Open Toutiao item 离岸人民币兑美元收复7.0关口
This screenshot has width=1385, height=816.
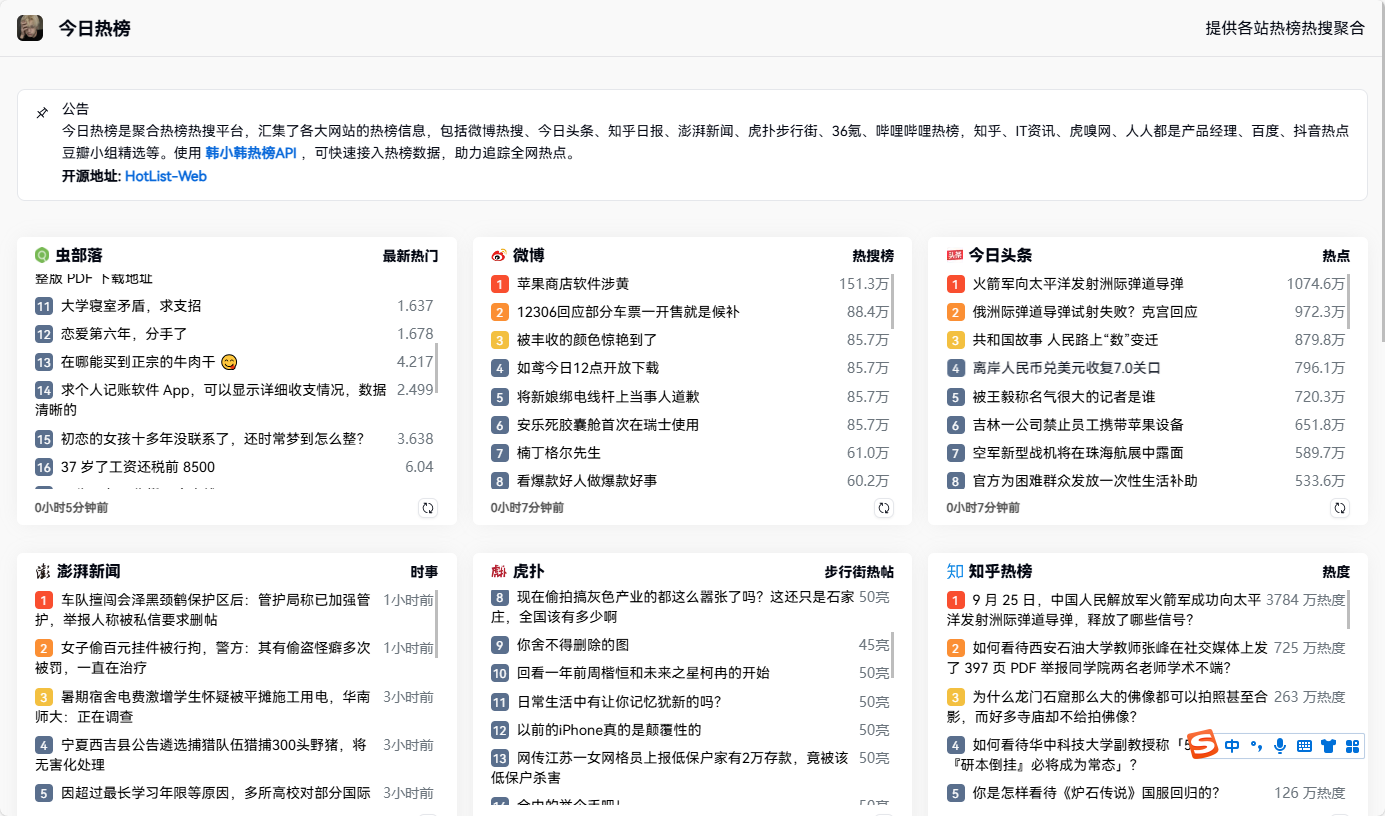tap(1067, 368)
